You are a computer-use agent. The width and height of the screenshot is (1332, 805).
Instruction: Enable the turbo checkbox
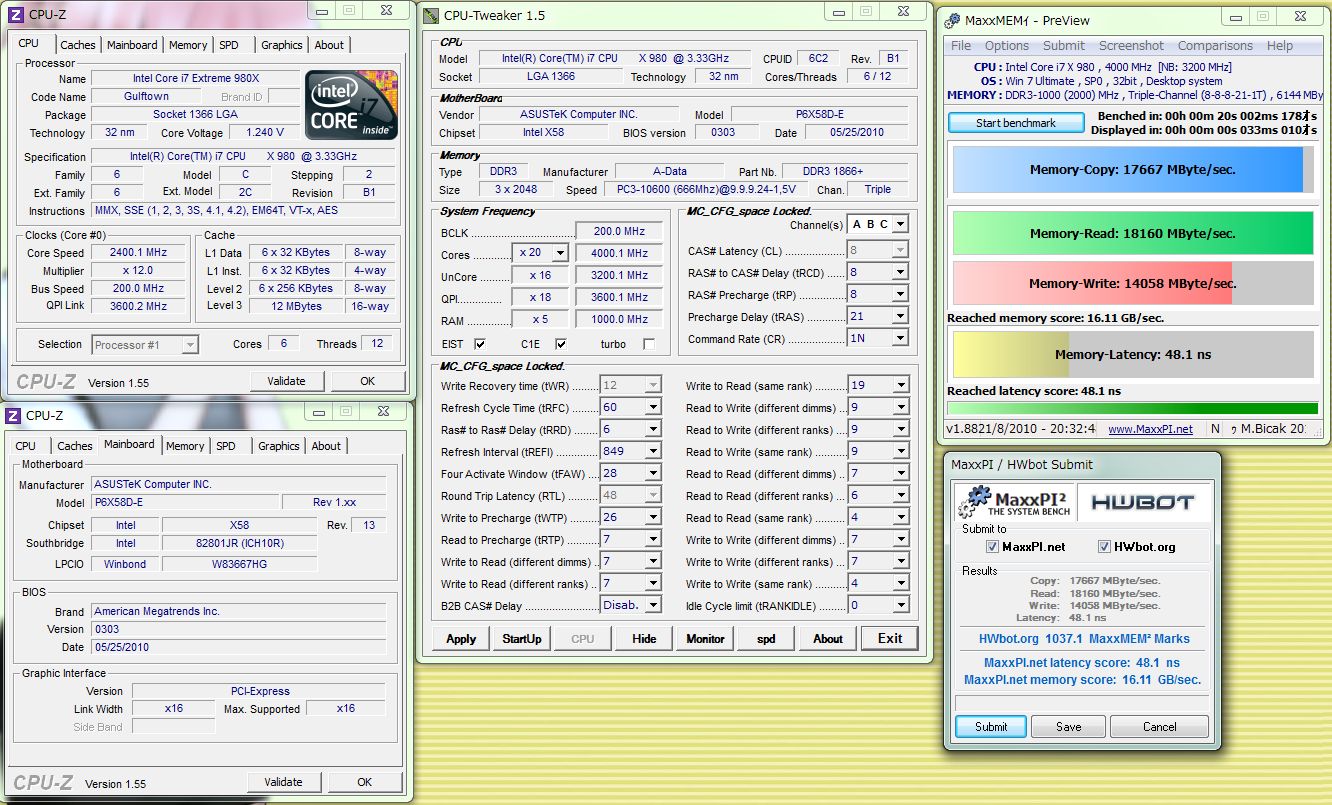649,344
